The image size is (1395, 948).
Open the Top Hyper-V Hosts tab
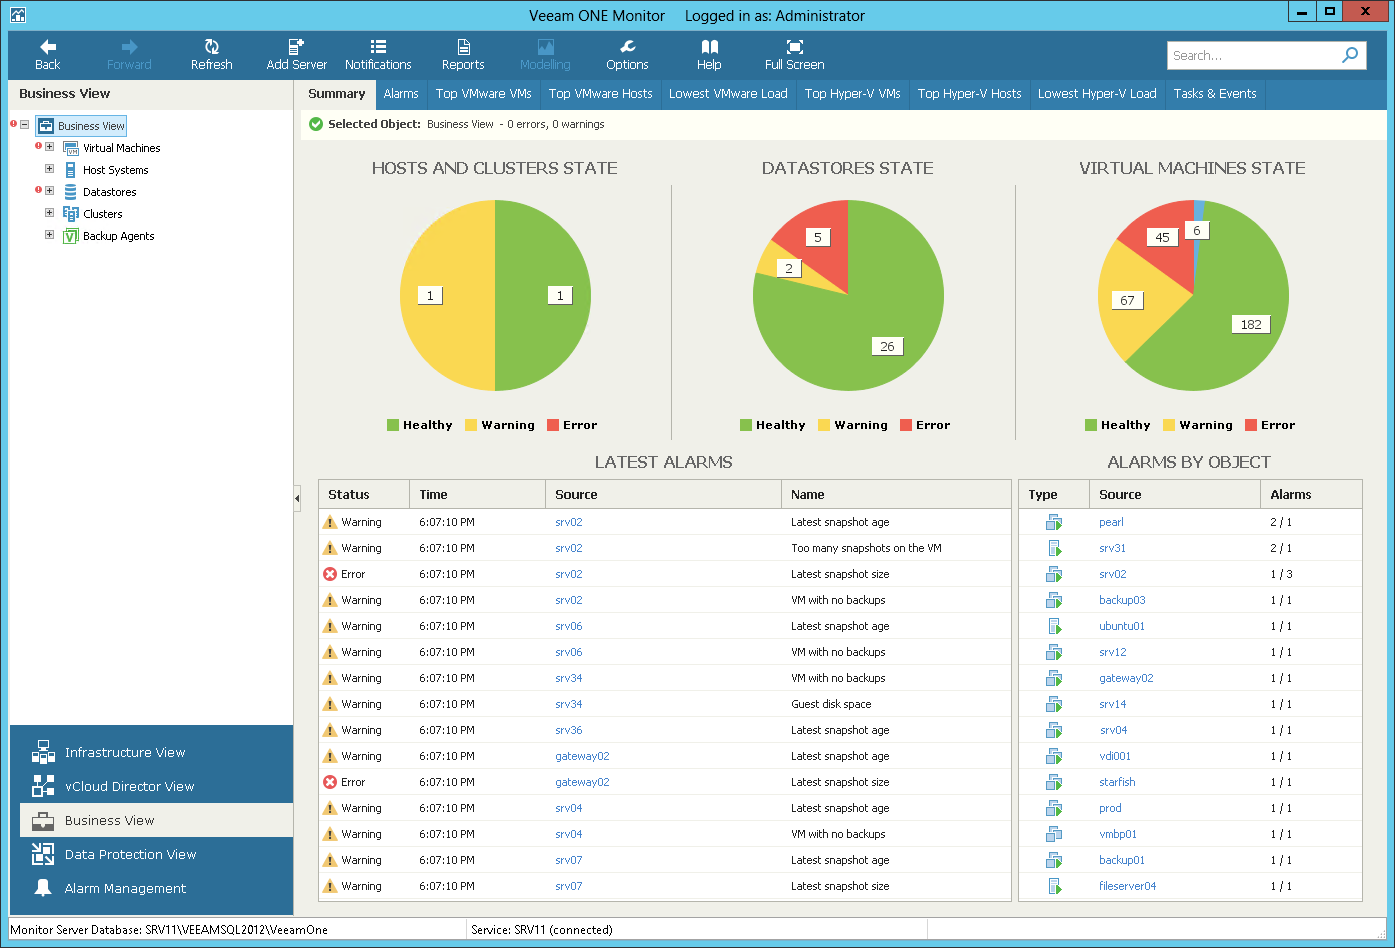[970, 94]
